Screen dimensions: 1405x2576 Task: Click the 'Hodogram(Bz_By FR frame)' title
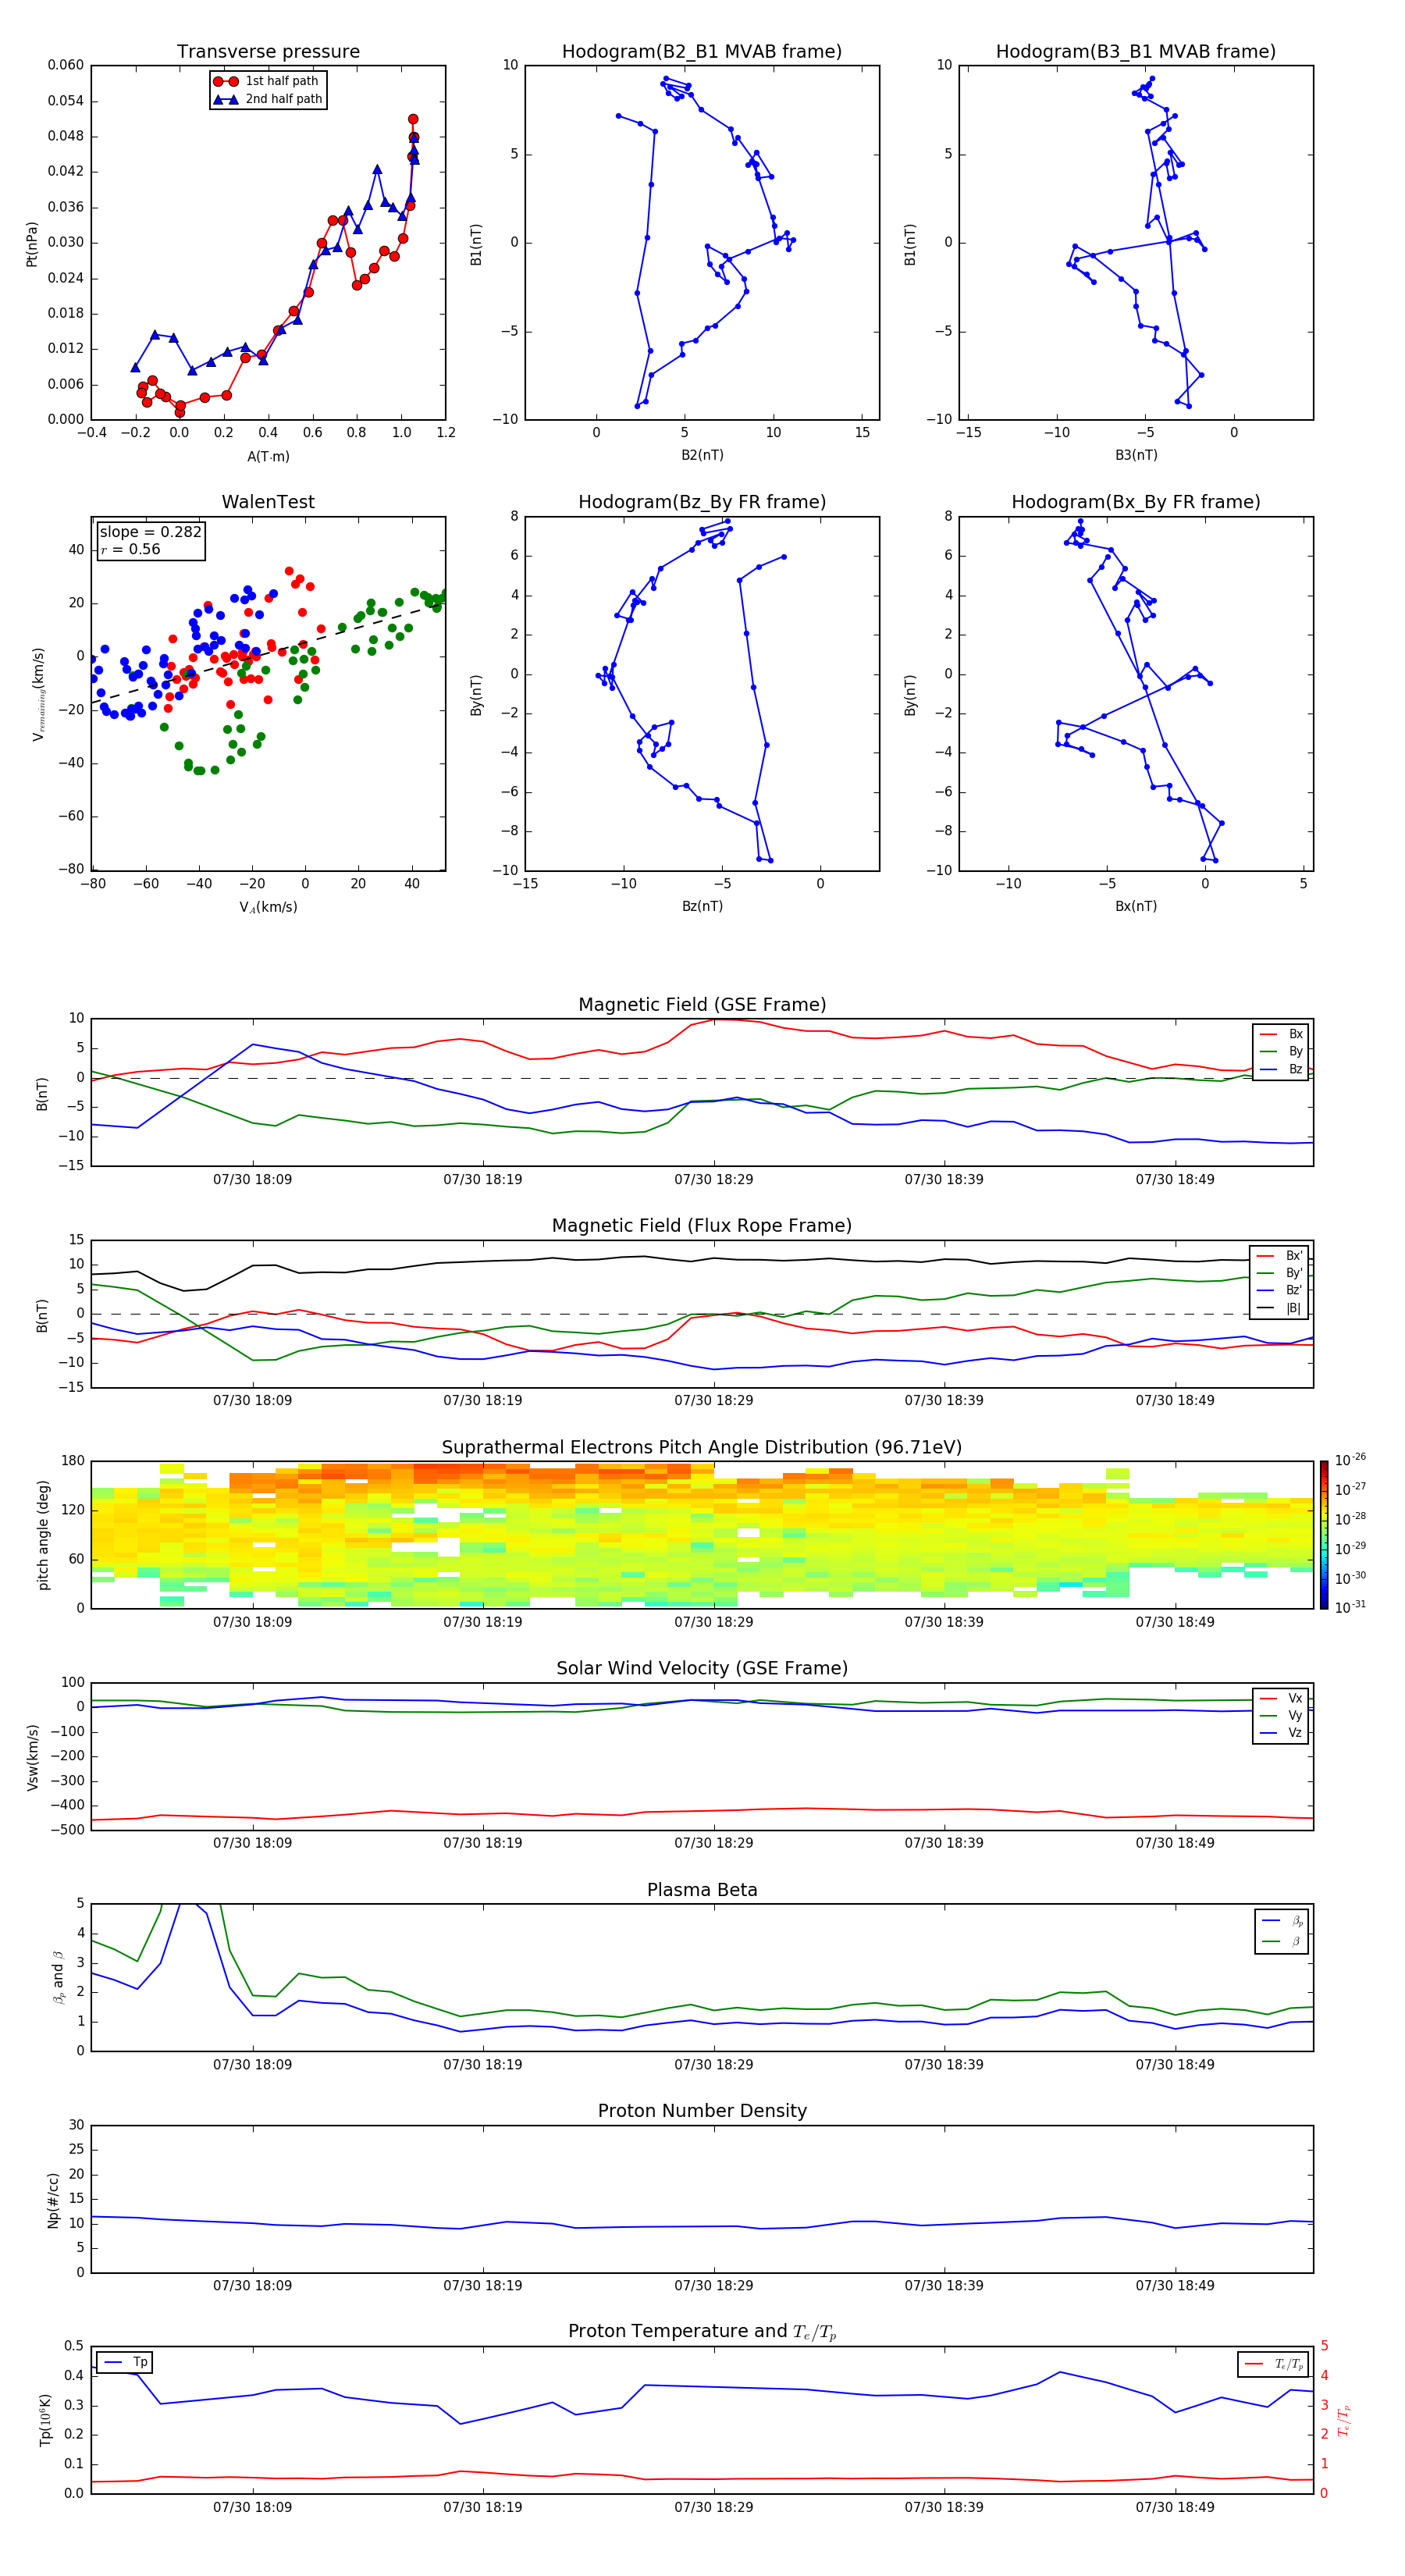[702, 502]
